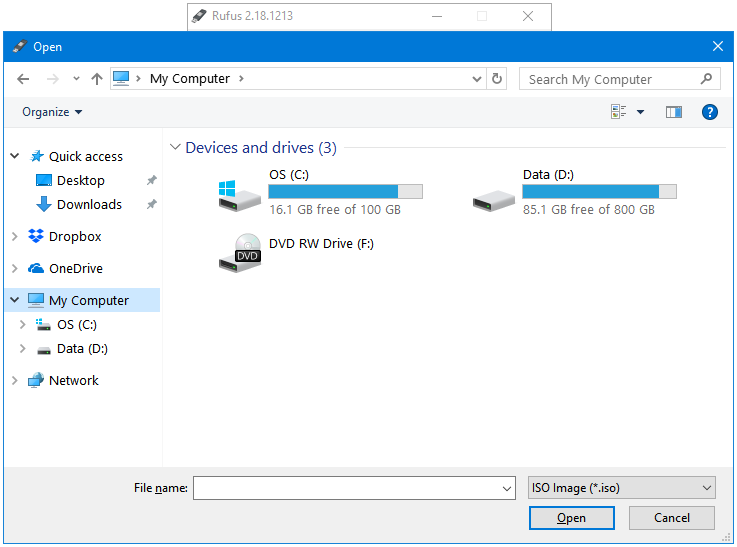The height and width of the screenshot is (547, 737).
Task: Open ISO Image file type dropdown
Action: click(622, 488)
